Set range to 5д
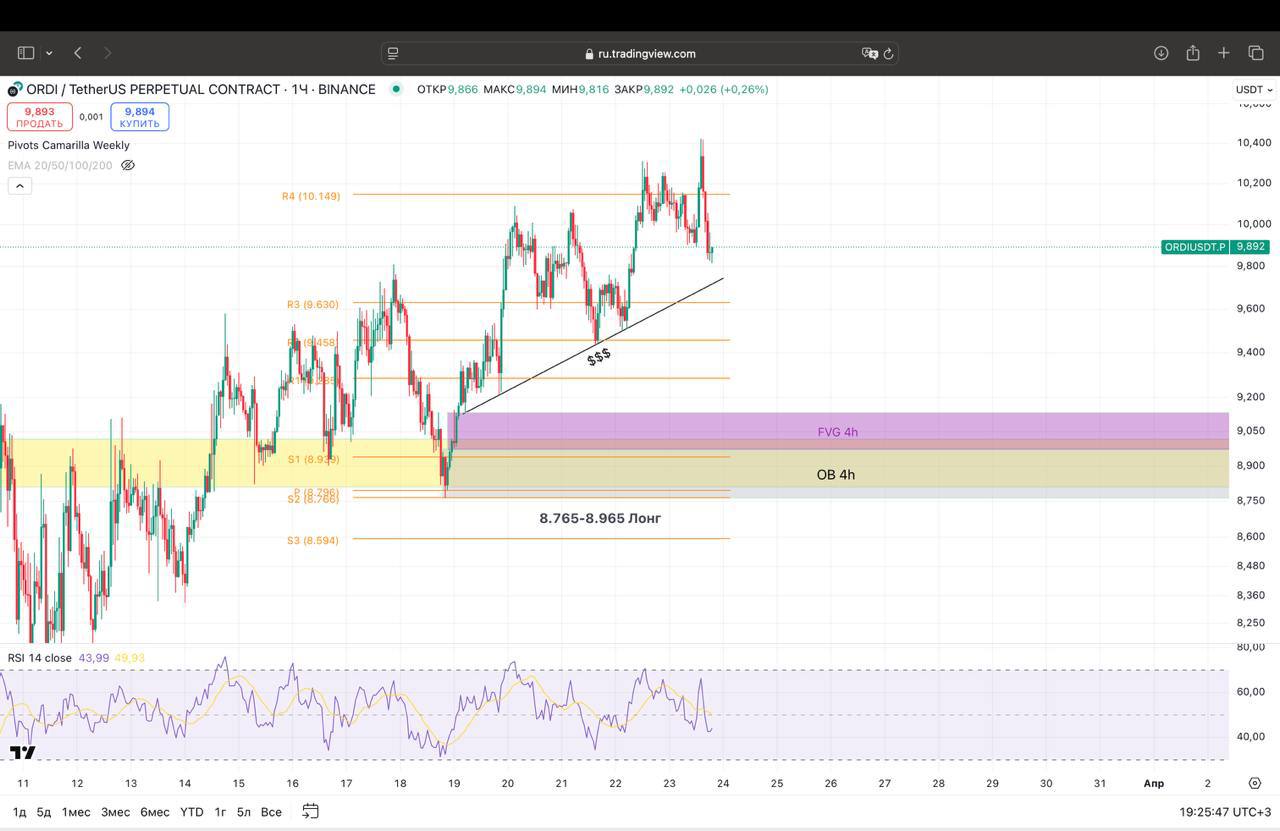Viewport: 1280px width, 831px height. 44,812
